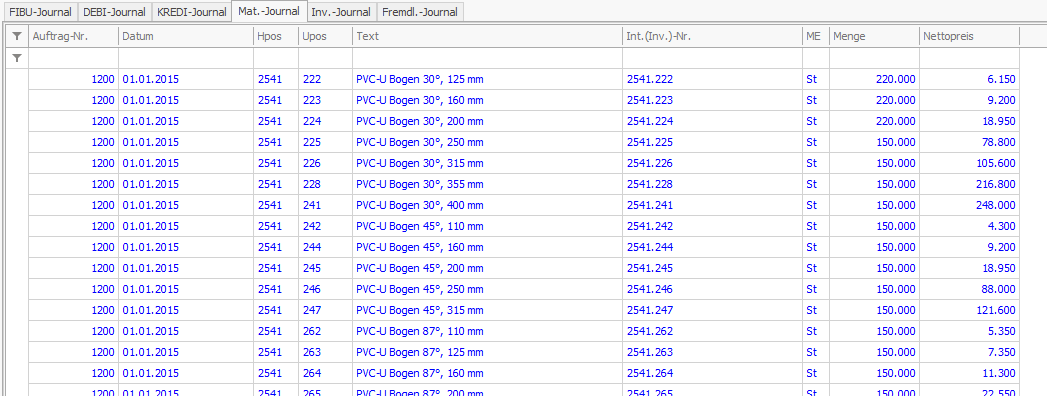This screenshot has width=1047, height=396.
Task: Click net price 88.000
Action: coord(999,289)
